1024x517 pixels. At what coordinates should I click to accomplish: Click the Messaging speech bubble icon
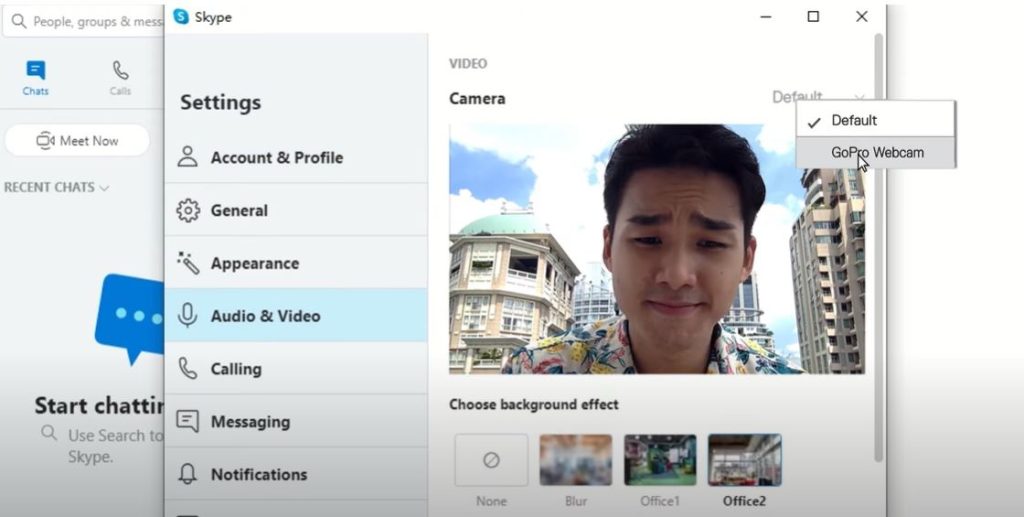[x=187, y=421]
